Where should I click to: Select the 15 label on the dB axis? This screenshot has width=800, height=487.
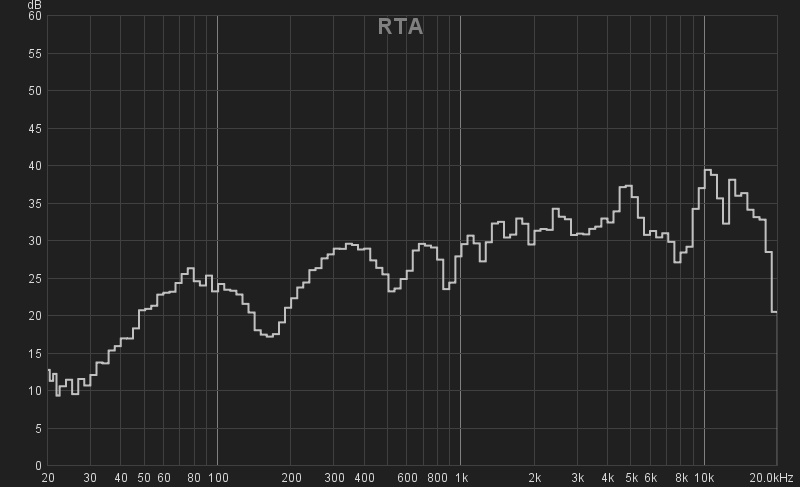(x=35, y=353)
